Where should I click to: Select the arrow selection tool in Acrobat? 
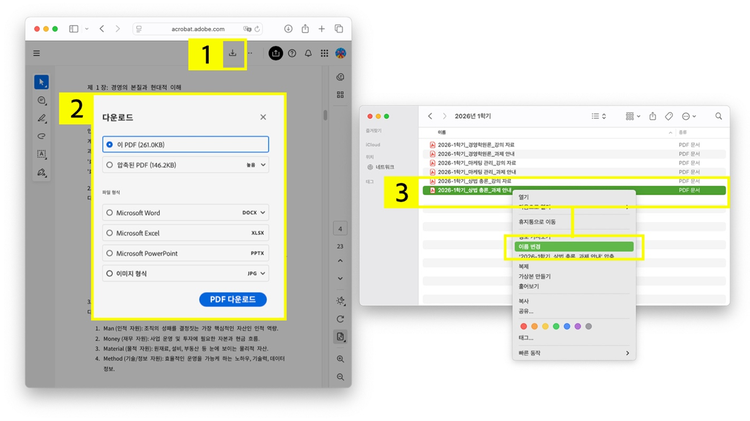coord(42,82)
